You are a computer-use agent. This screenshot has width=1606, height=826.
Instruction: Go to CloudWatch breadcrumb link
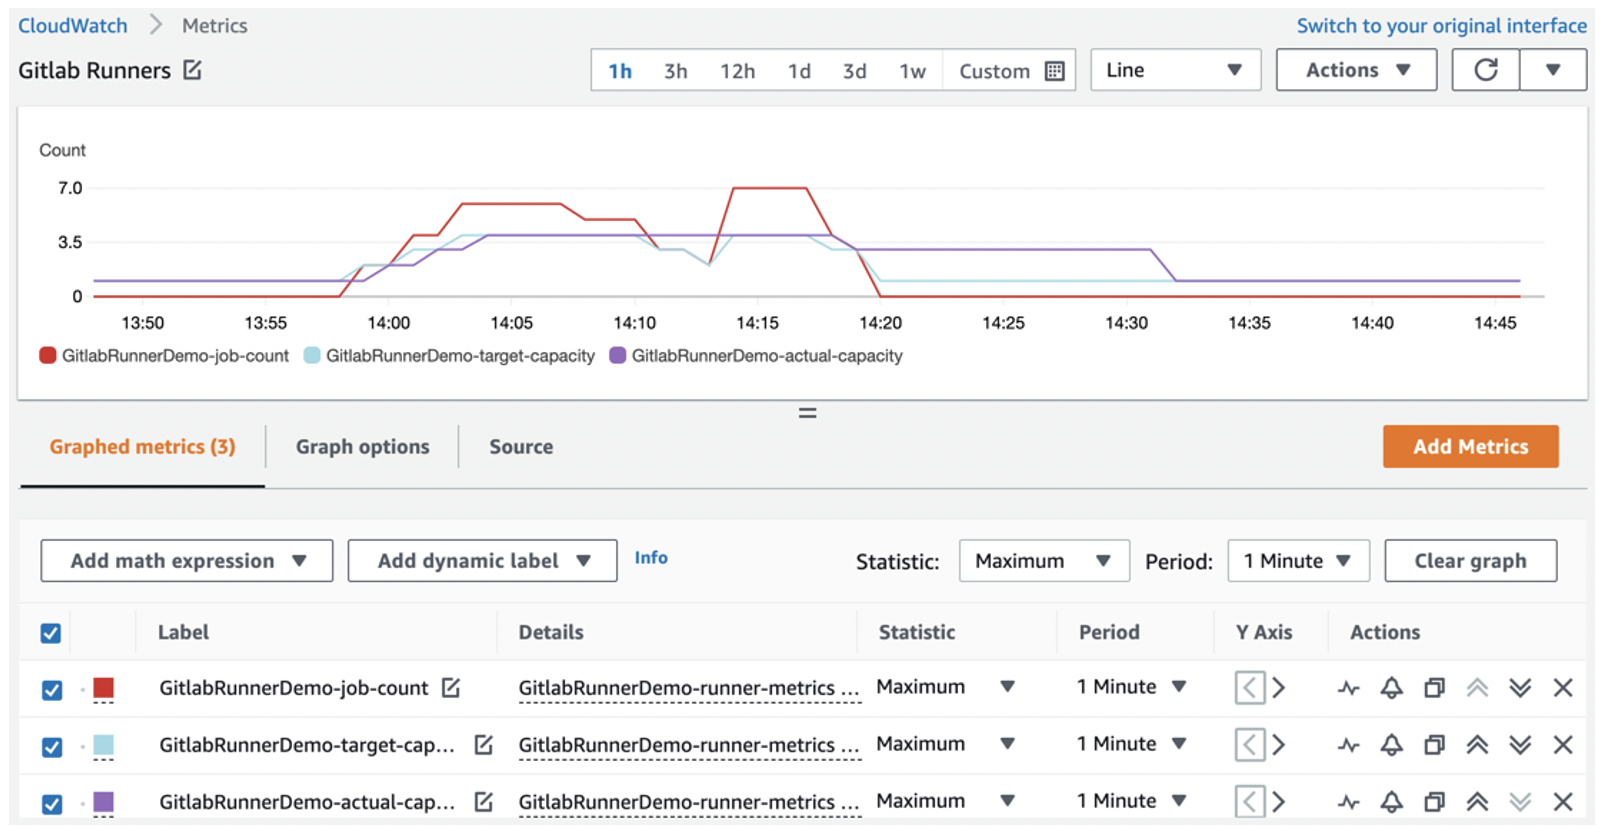coord(73,26)
